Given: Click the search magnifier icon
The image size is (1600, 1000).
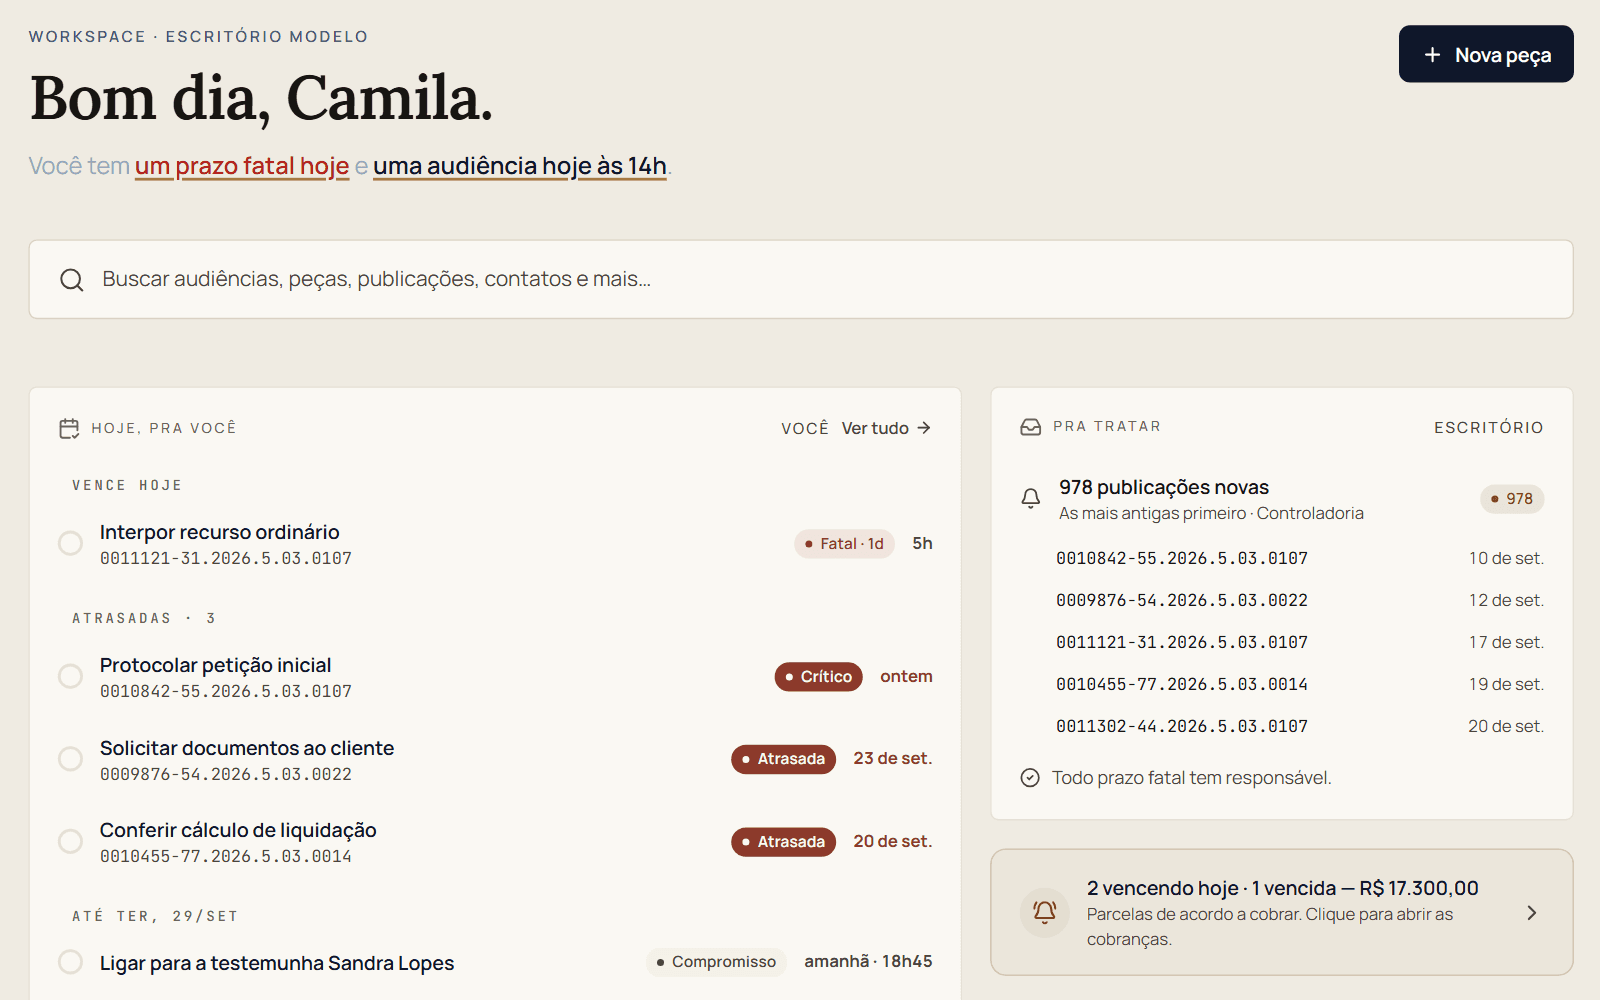Looking at the screenshot, I should pos(71,280).
